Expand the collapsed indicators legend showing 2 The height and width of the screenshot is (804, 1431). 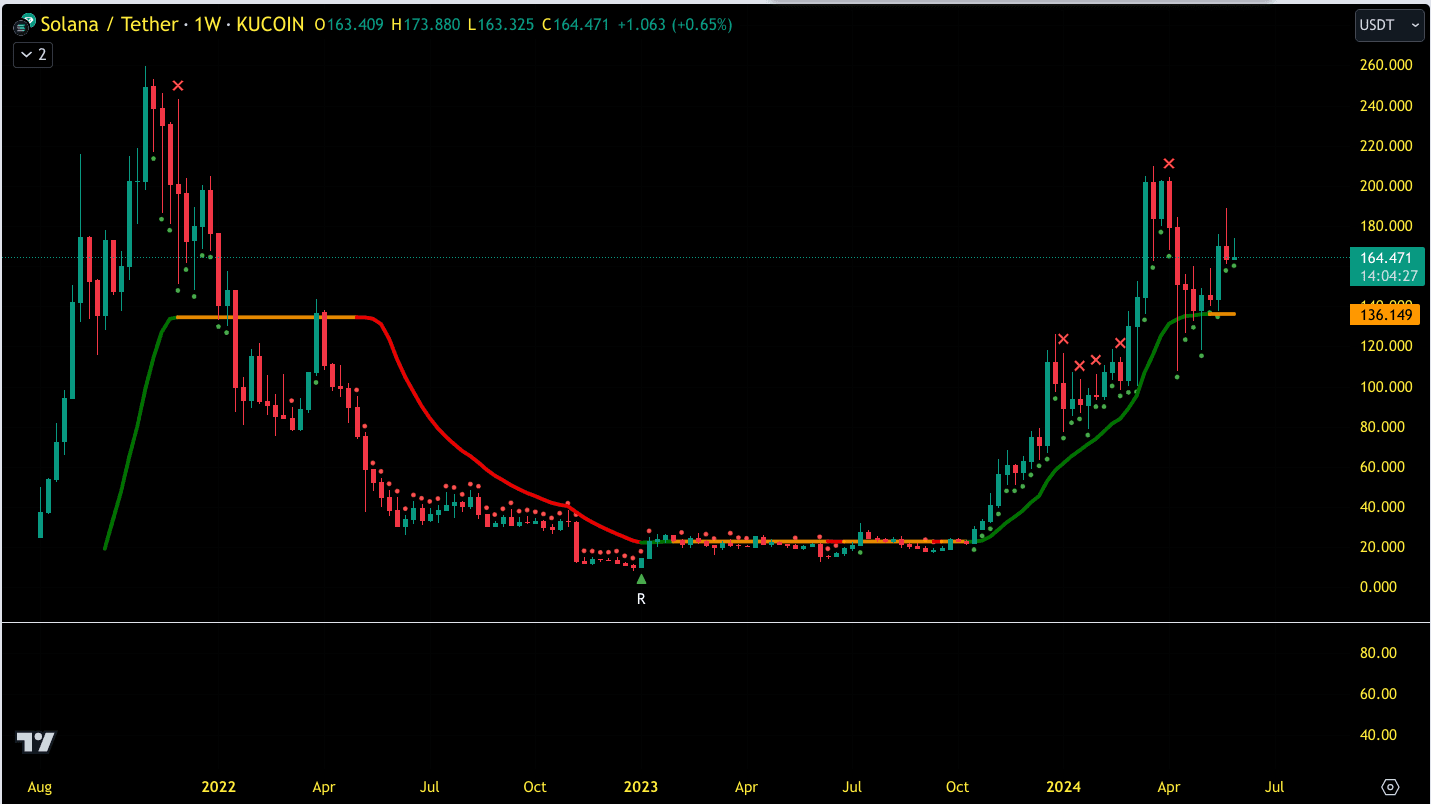33,55
